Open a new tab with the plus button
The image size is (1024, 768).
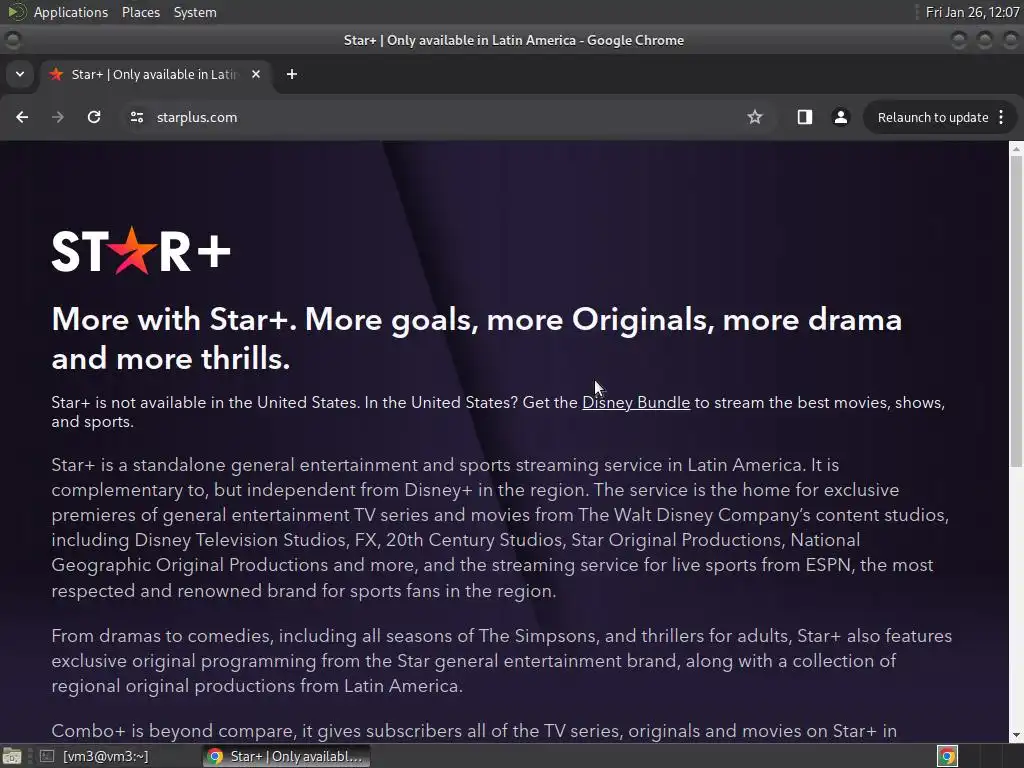[x=292, y=74]
